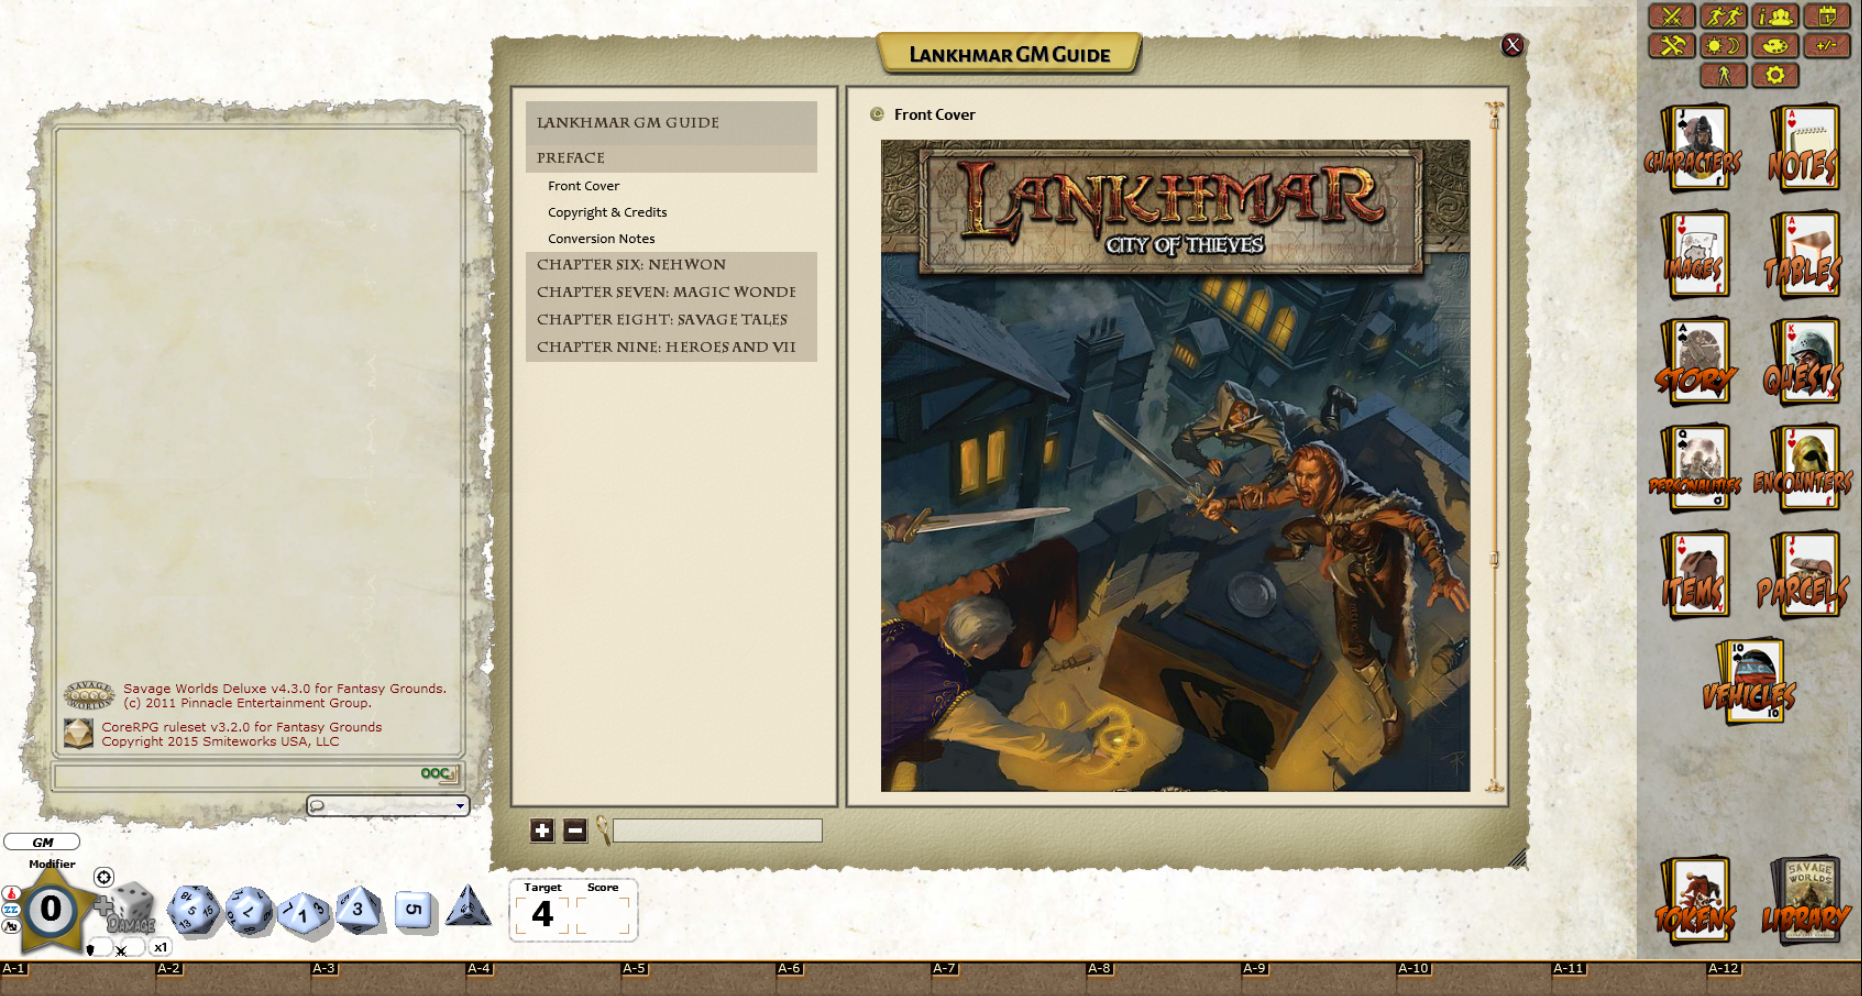Open the lighting sun-and-moon icon
Image resolution: width=1862 pixels, height=996 pixels.
1724,45
